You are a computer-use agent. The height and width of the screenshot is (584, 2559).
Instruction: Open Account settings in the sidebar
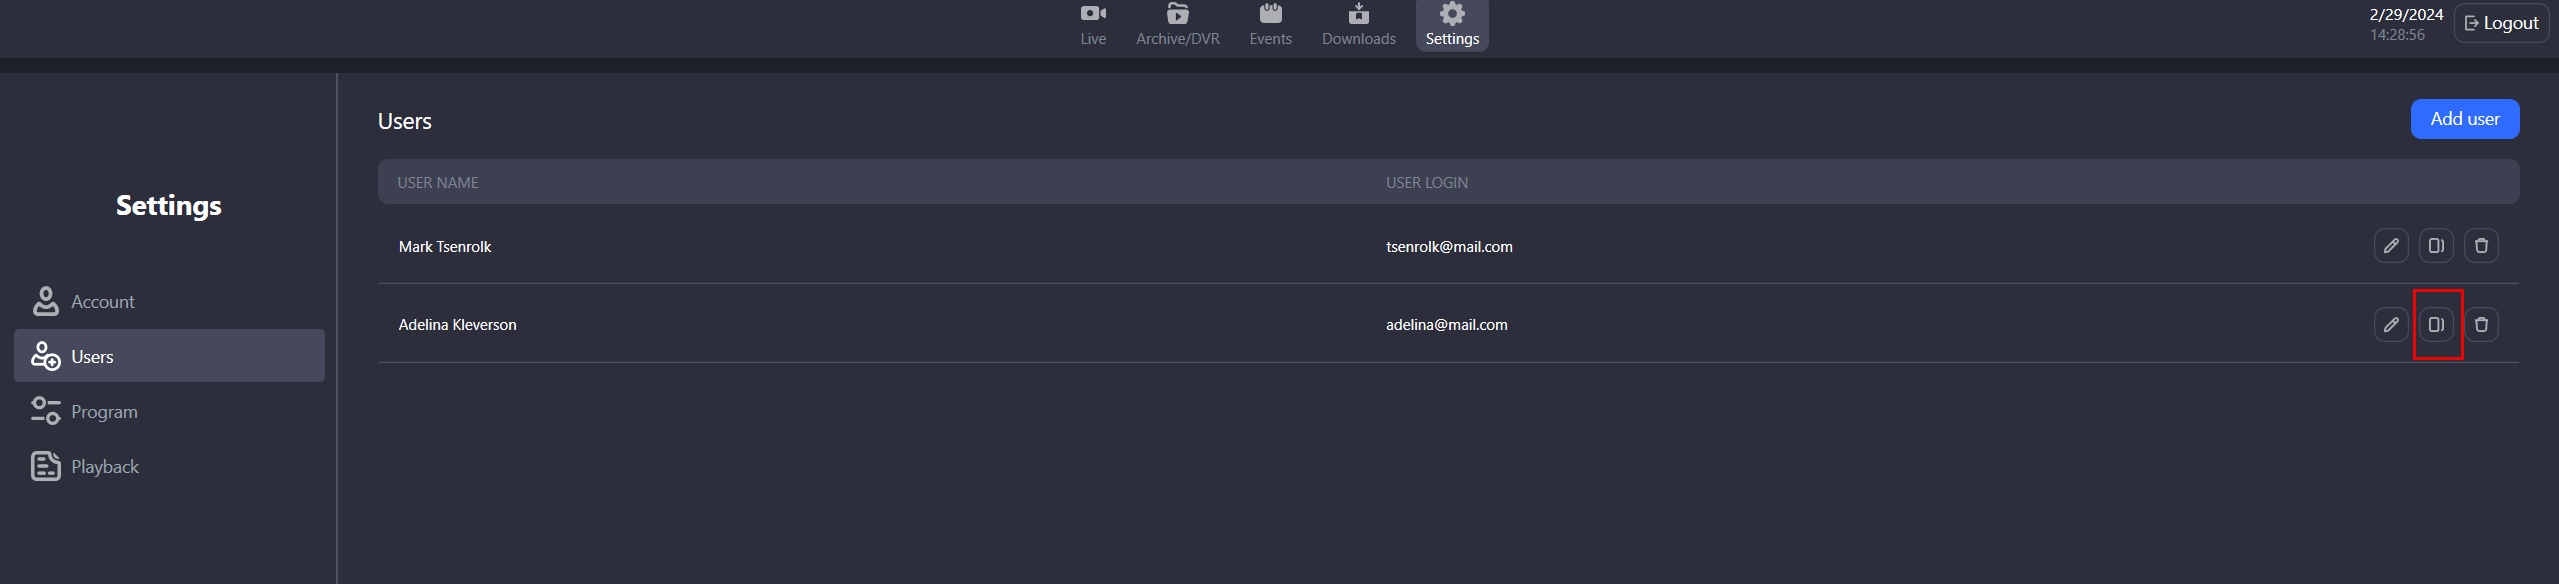tap(102, 302)
